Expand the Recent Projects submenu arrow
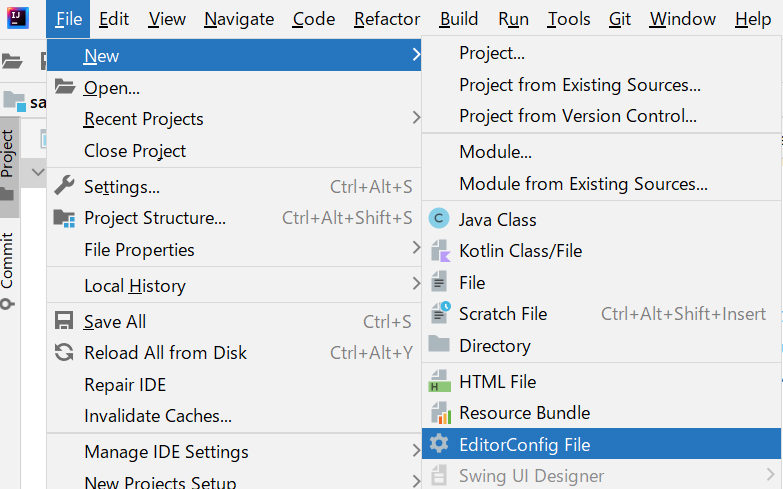This screenshot has height=489, width=783. [x=416, y=118]
